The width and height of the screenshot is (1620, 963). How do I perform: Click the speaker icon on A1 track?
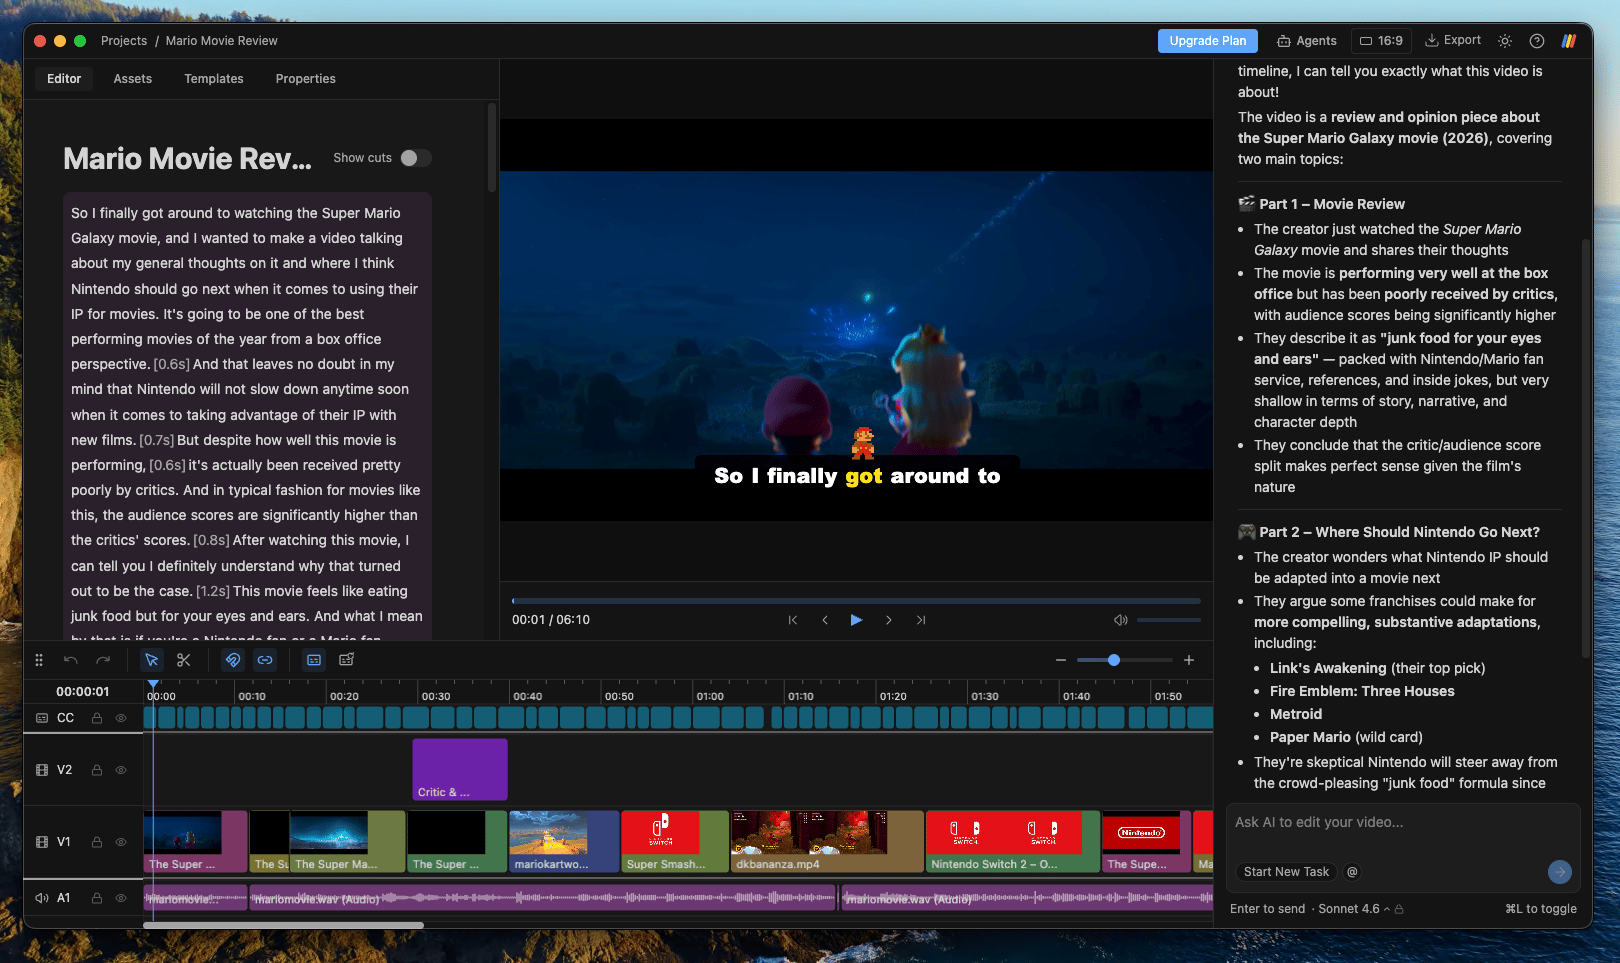pos(42,898)
